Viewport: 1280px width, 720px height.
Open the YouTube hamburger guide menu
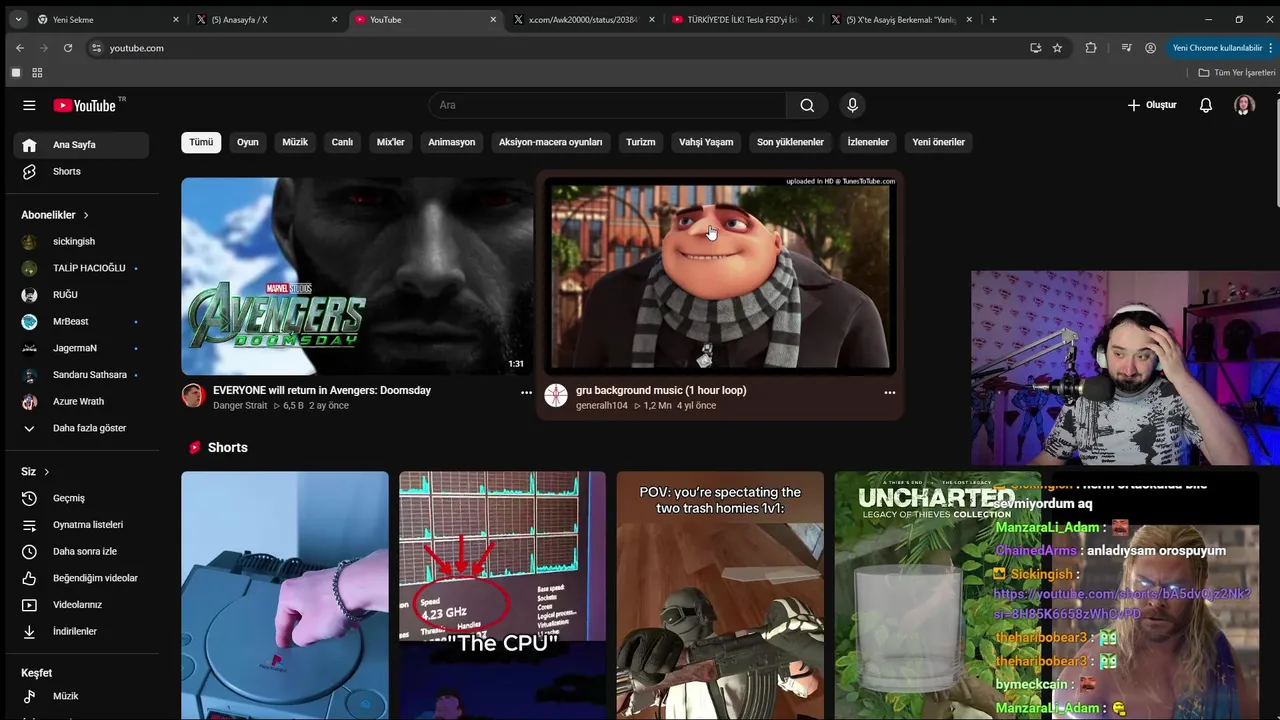29,105
